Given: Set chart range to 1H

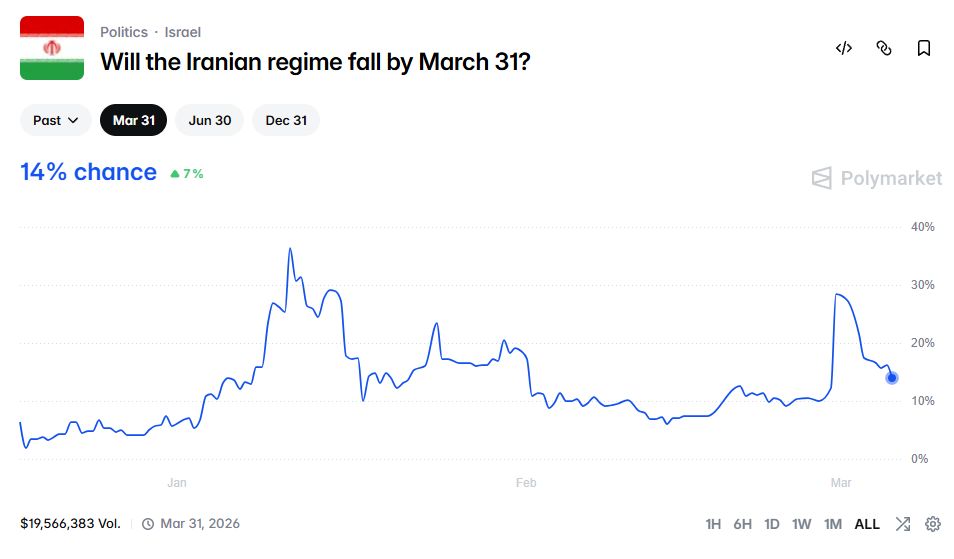Looking at the screenshot, I should coord(713,524).
